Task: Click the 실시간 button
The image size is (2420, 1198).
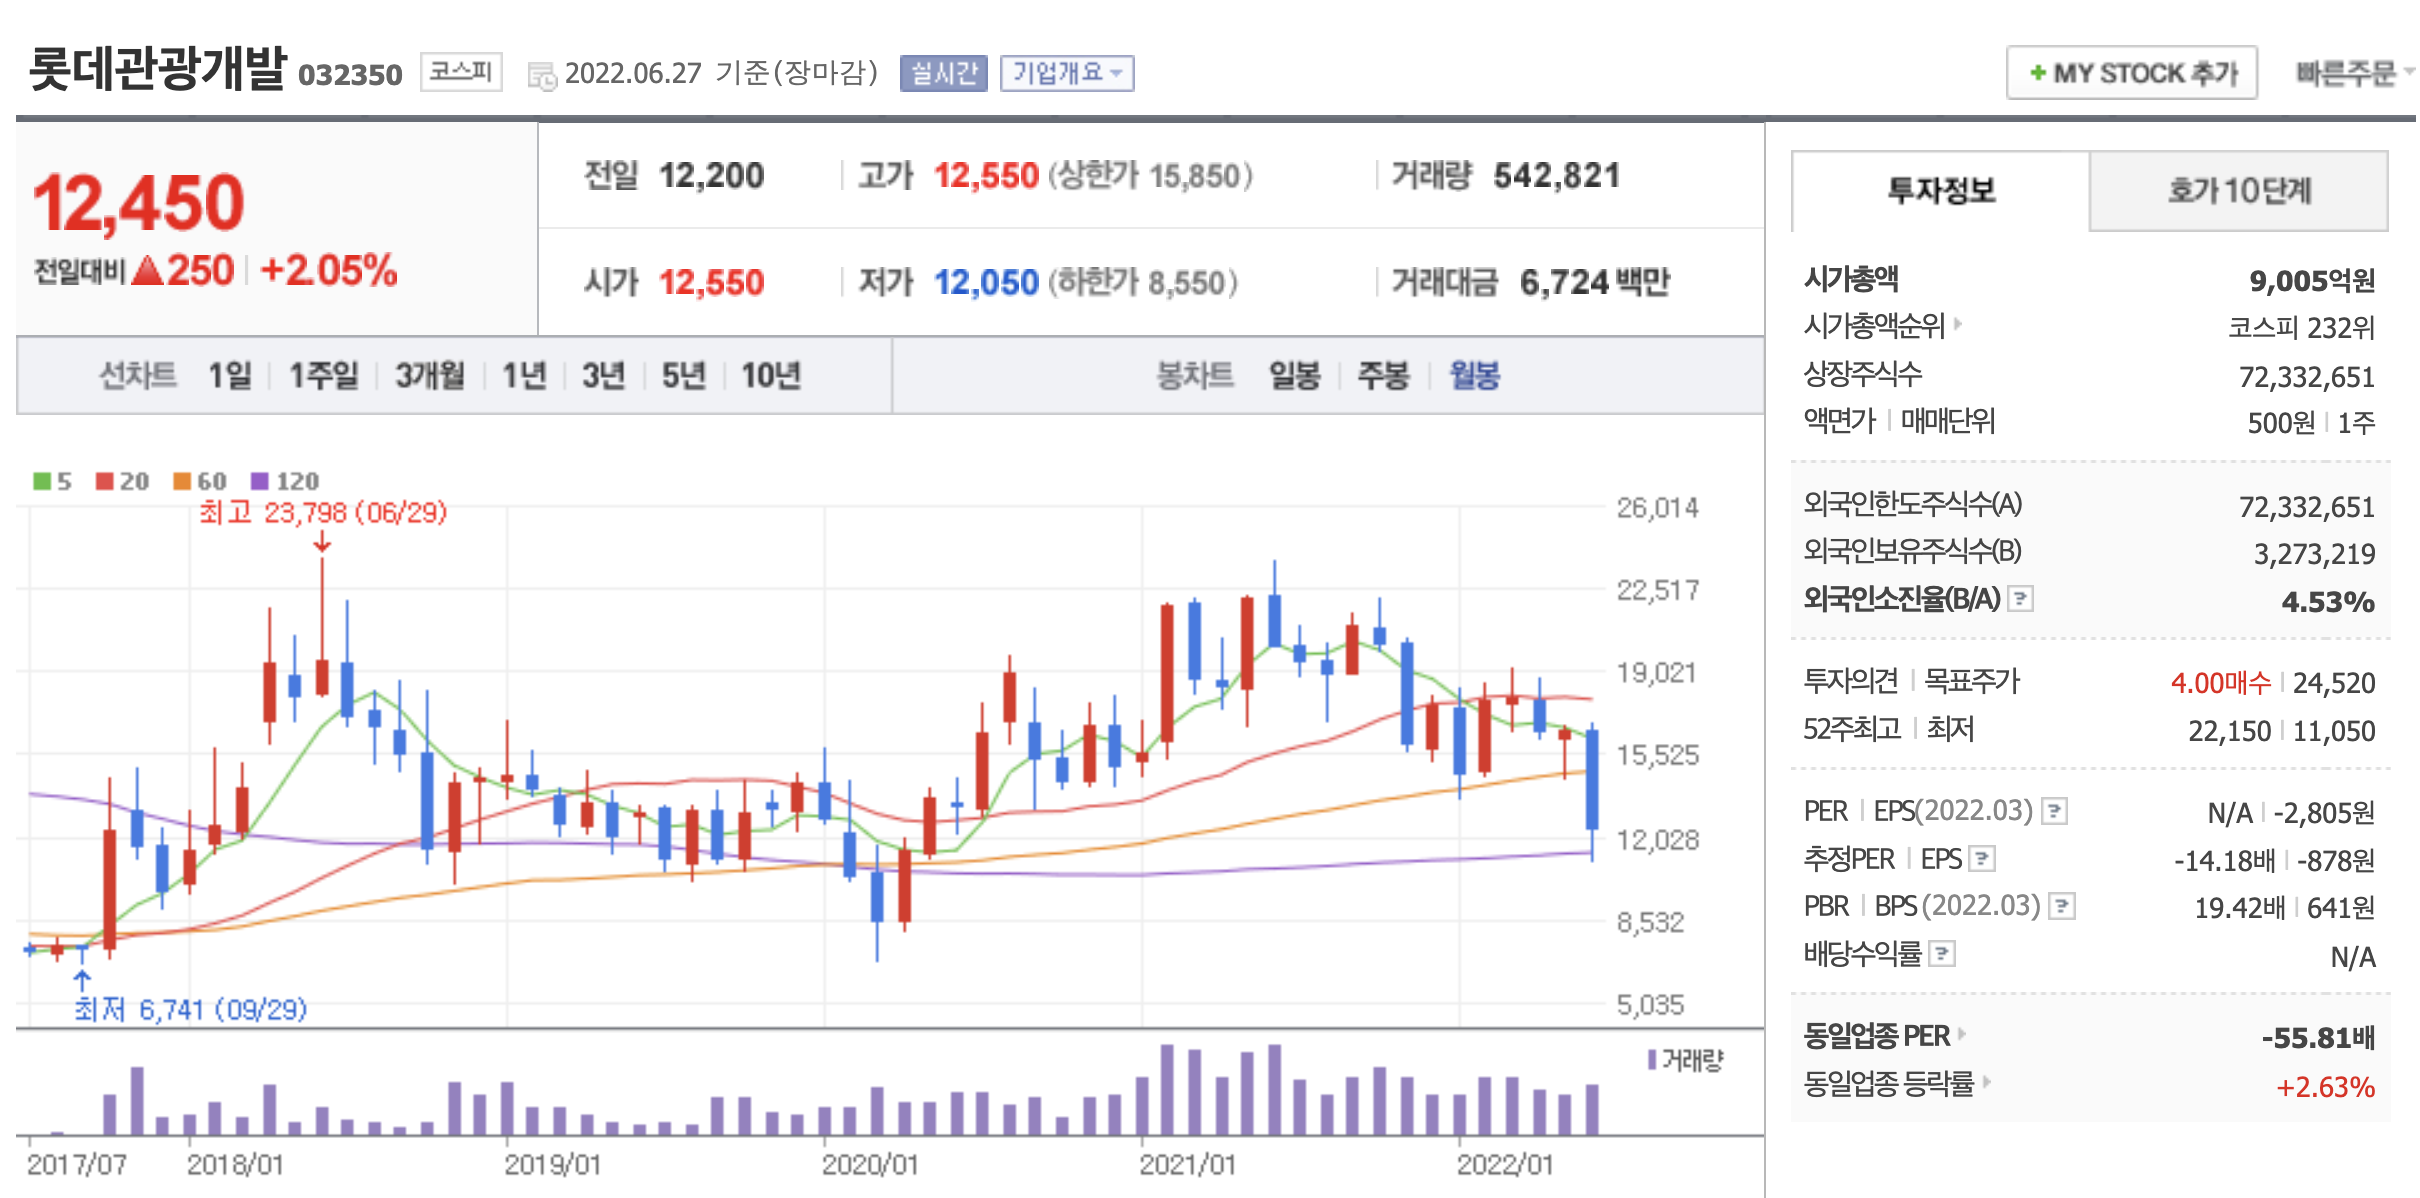Action: tap(943, 73)
